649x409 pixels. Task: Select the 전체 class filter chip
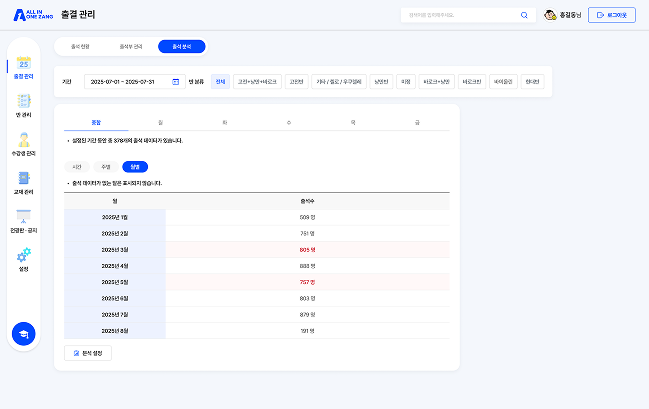(220, 82)
